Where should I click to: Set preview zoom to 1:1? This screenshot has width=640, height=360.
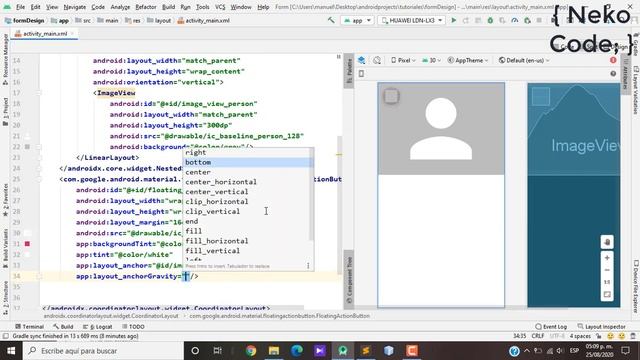pos(607,282)
